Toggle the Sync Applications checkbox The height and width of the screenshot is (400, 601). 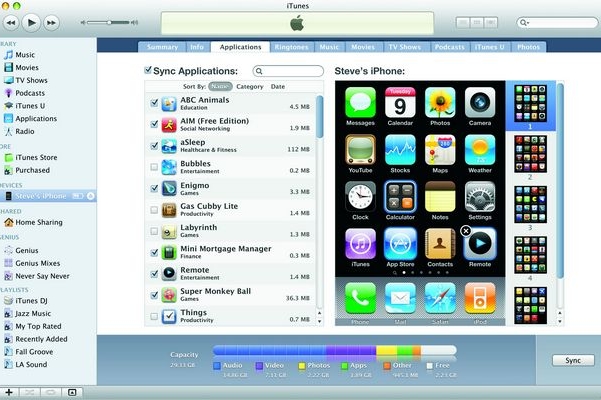tap(148, 70)
